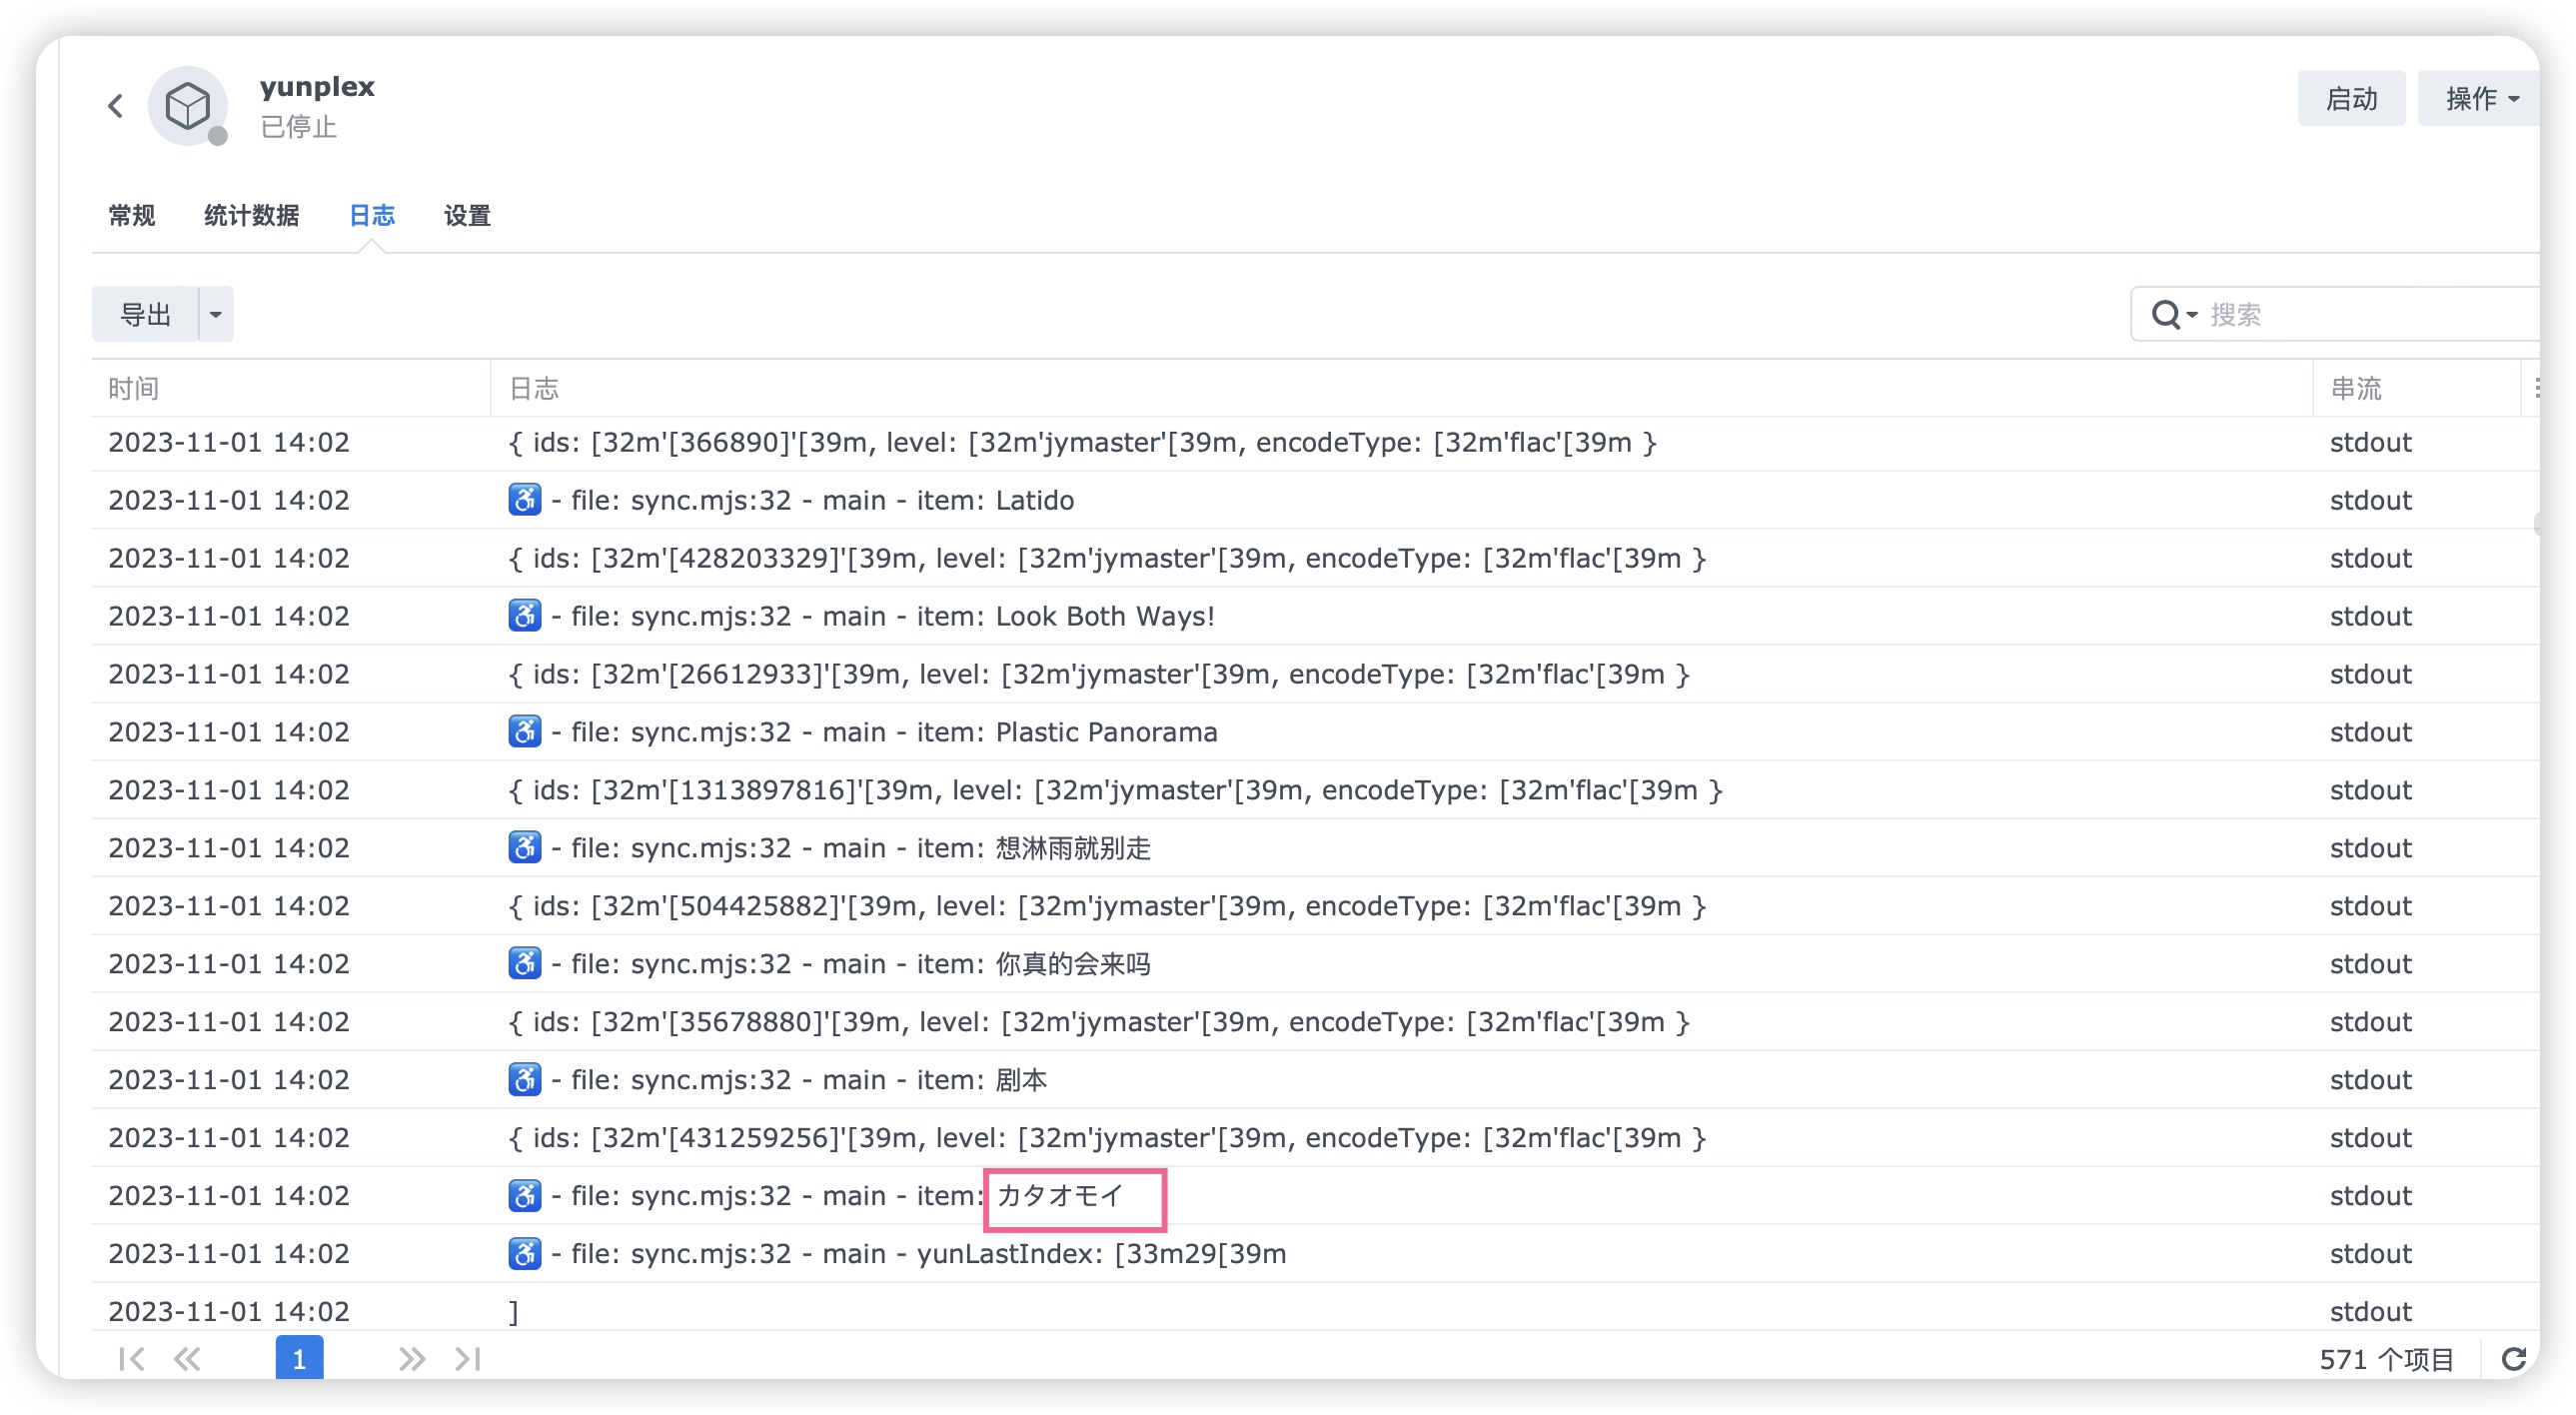The height and width of the screenshot is (1415, 2576).
Task: Open the 设置 tab
Action: [467, 215]
